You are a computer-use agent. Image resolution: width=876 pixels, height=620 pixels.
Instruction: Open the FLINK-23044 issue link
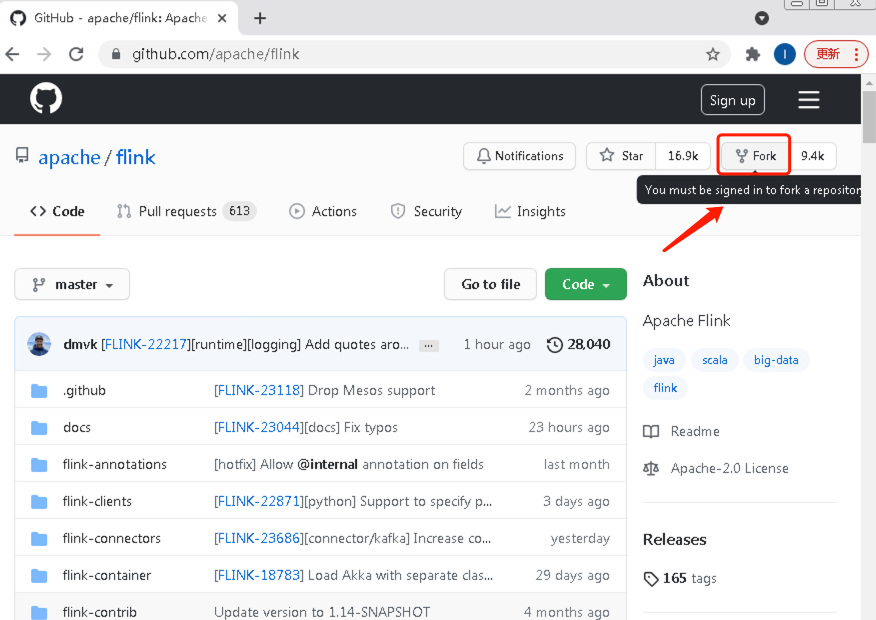[259, 427]
